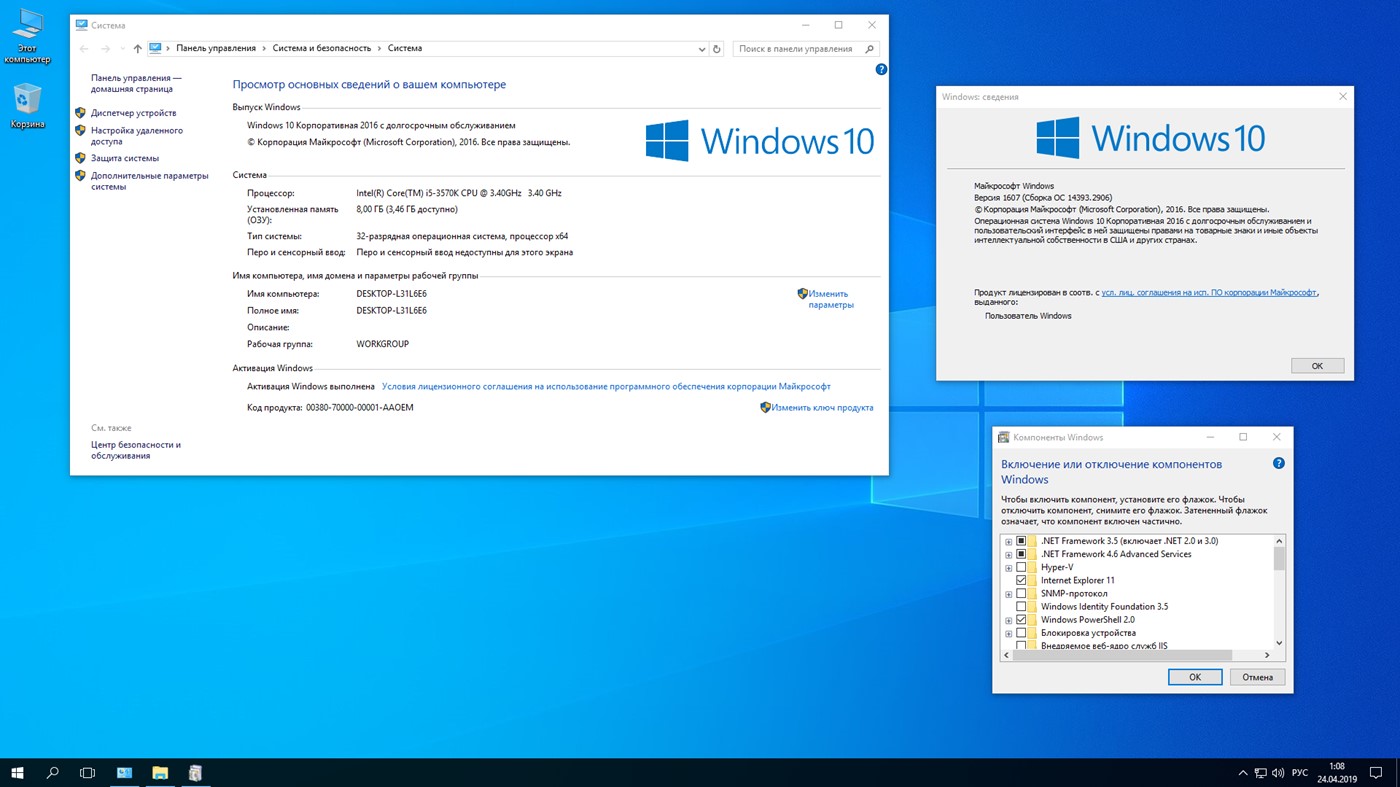
Task: Click the Forward arrow in Система window
Action: tap(106, 48)
